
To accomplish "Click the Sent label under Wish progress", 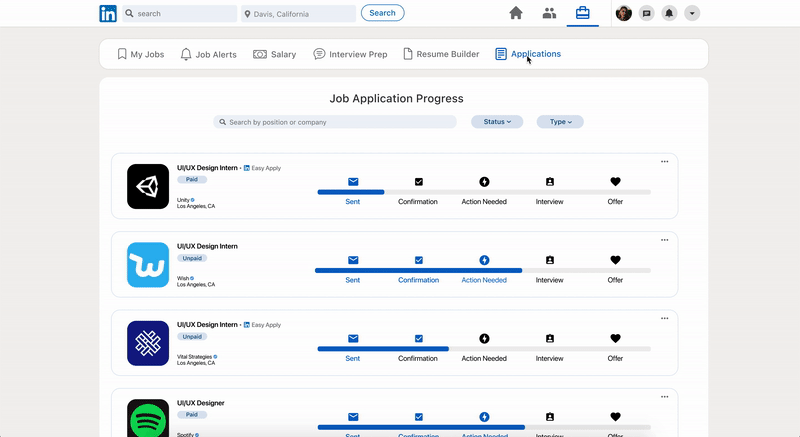I will click(353, 280).
